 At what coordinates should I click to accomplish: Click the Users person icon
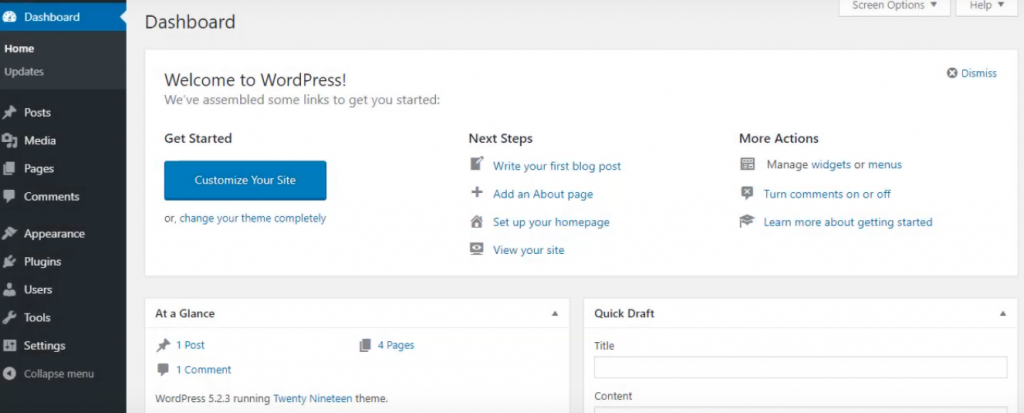(x=9, y=289)
